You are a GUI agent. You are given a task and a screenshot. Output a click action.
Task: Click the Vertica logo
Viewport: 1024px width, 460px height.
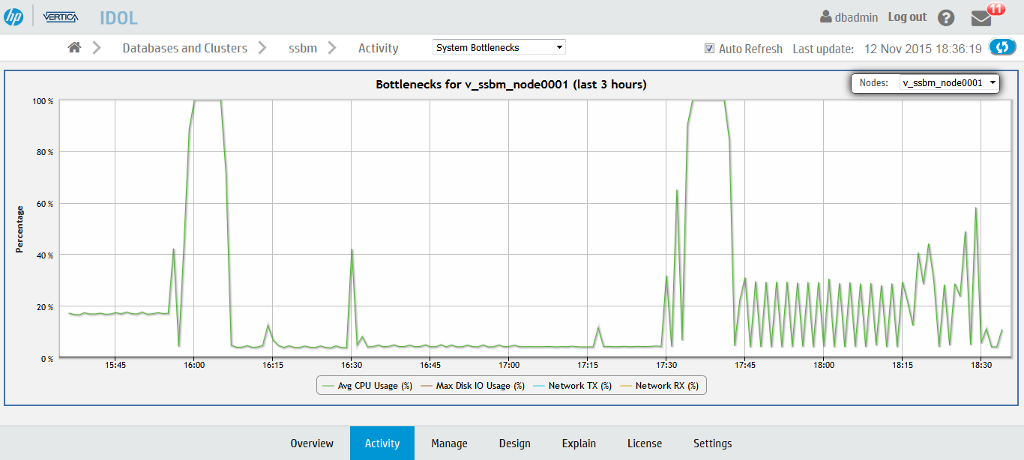(x=63, y=16)
